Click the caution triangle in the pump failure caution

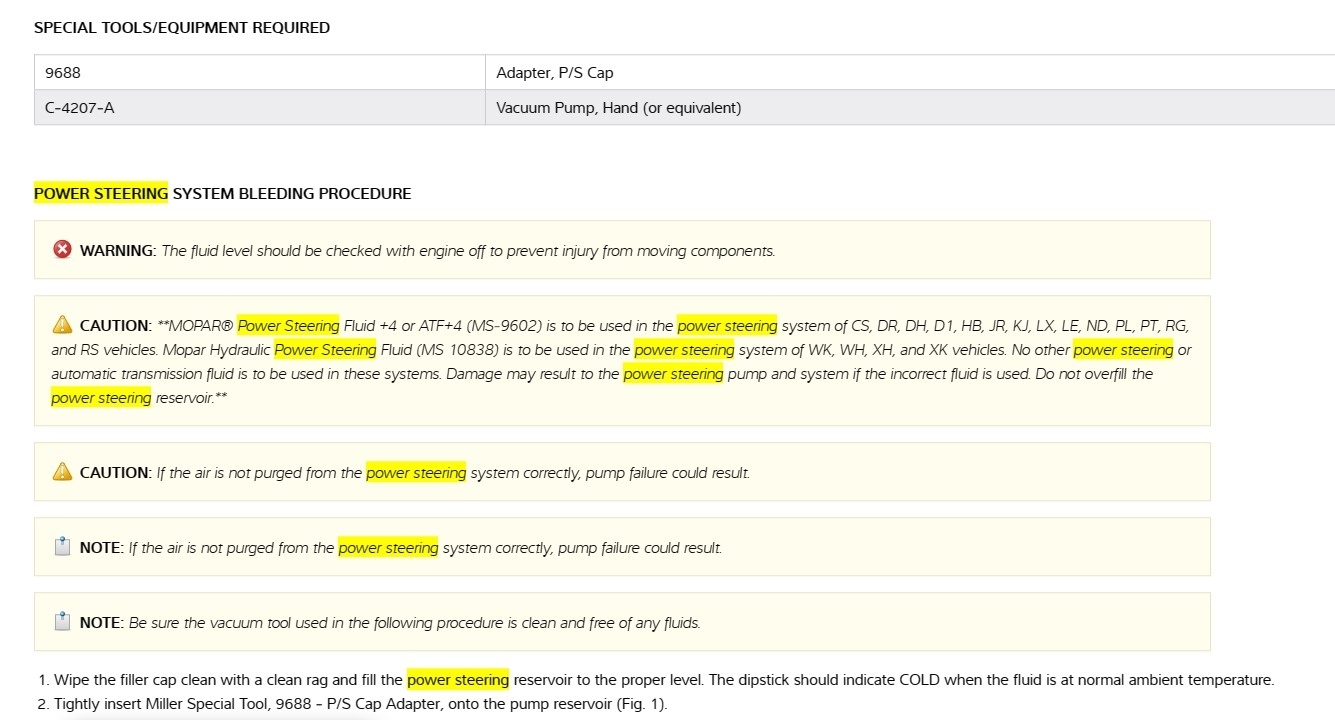click(x=62, y=472)
